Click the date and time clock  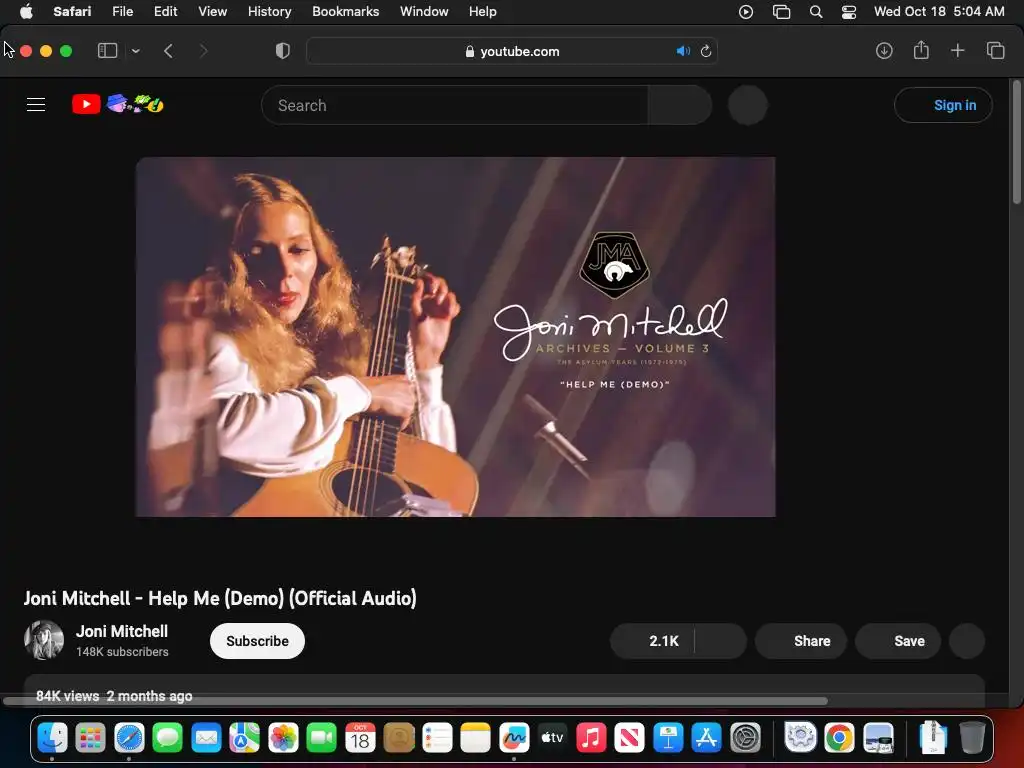(939, 12)
